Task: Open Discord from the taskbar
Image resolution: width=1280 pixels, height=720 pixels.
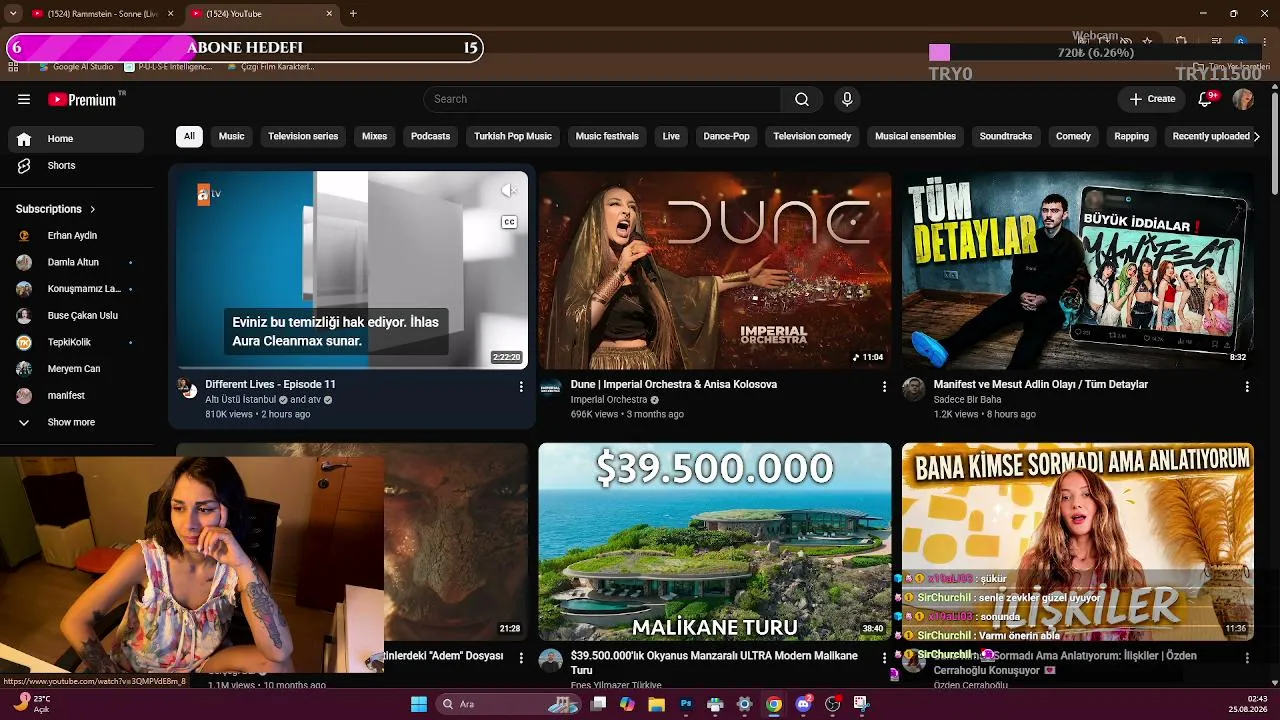Action: (803, 704)
